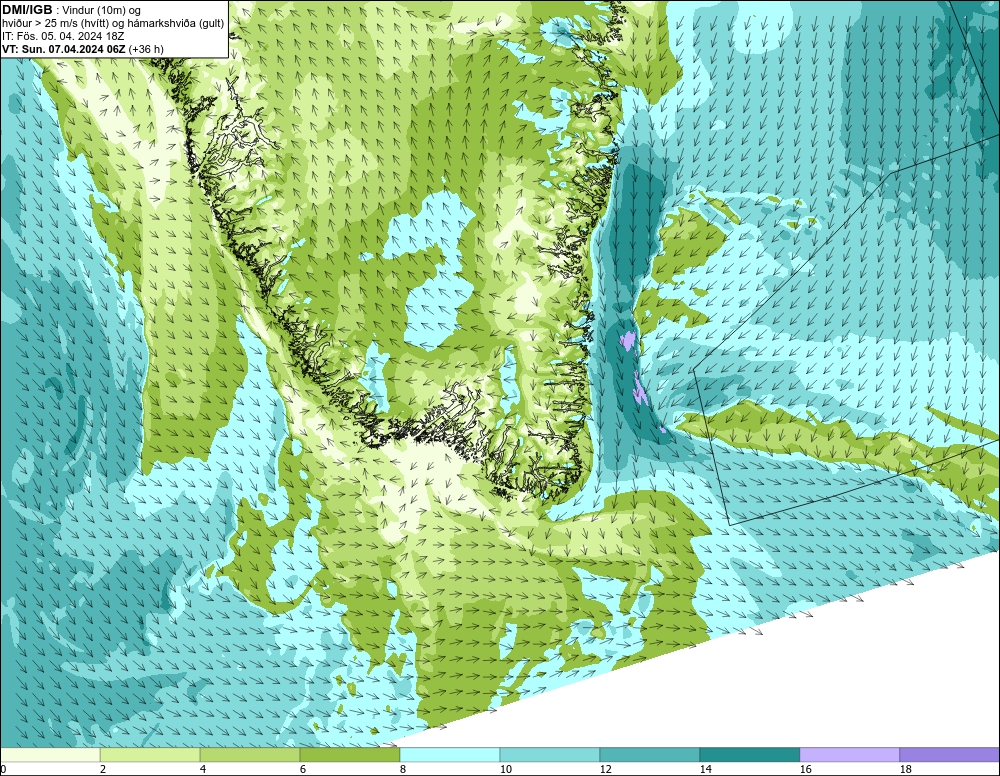The height and width of the screenshot is (776, 1000).
Task: Click the legend label '4'
Action: [x=203, y=769]
